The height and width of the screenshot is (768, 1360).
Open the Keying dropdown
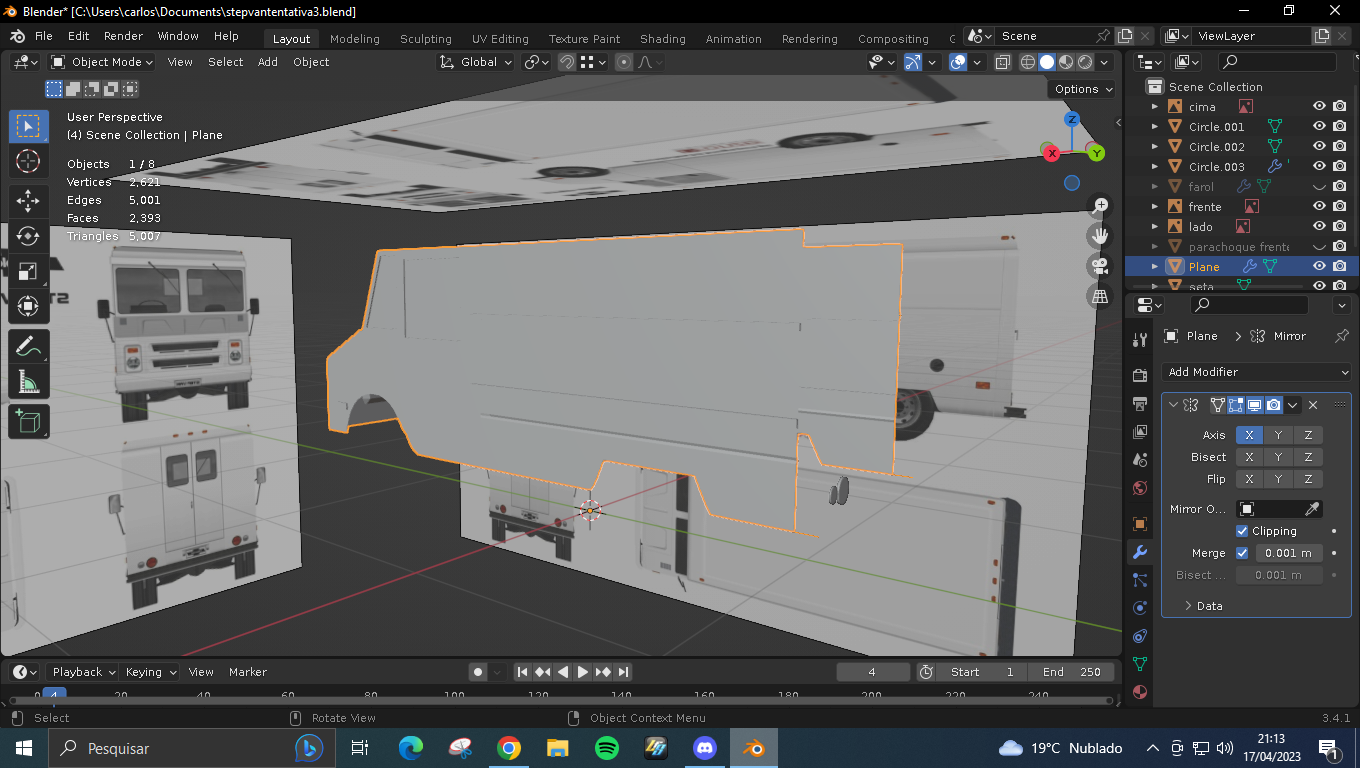point(150,672)
